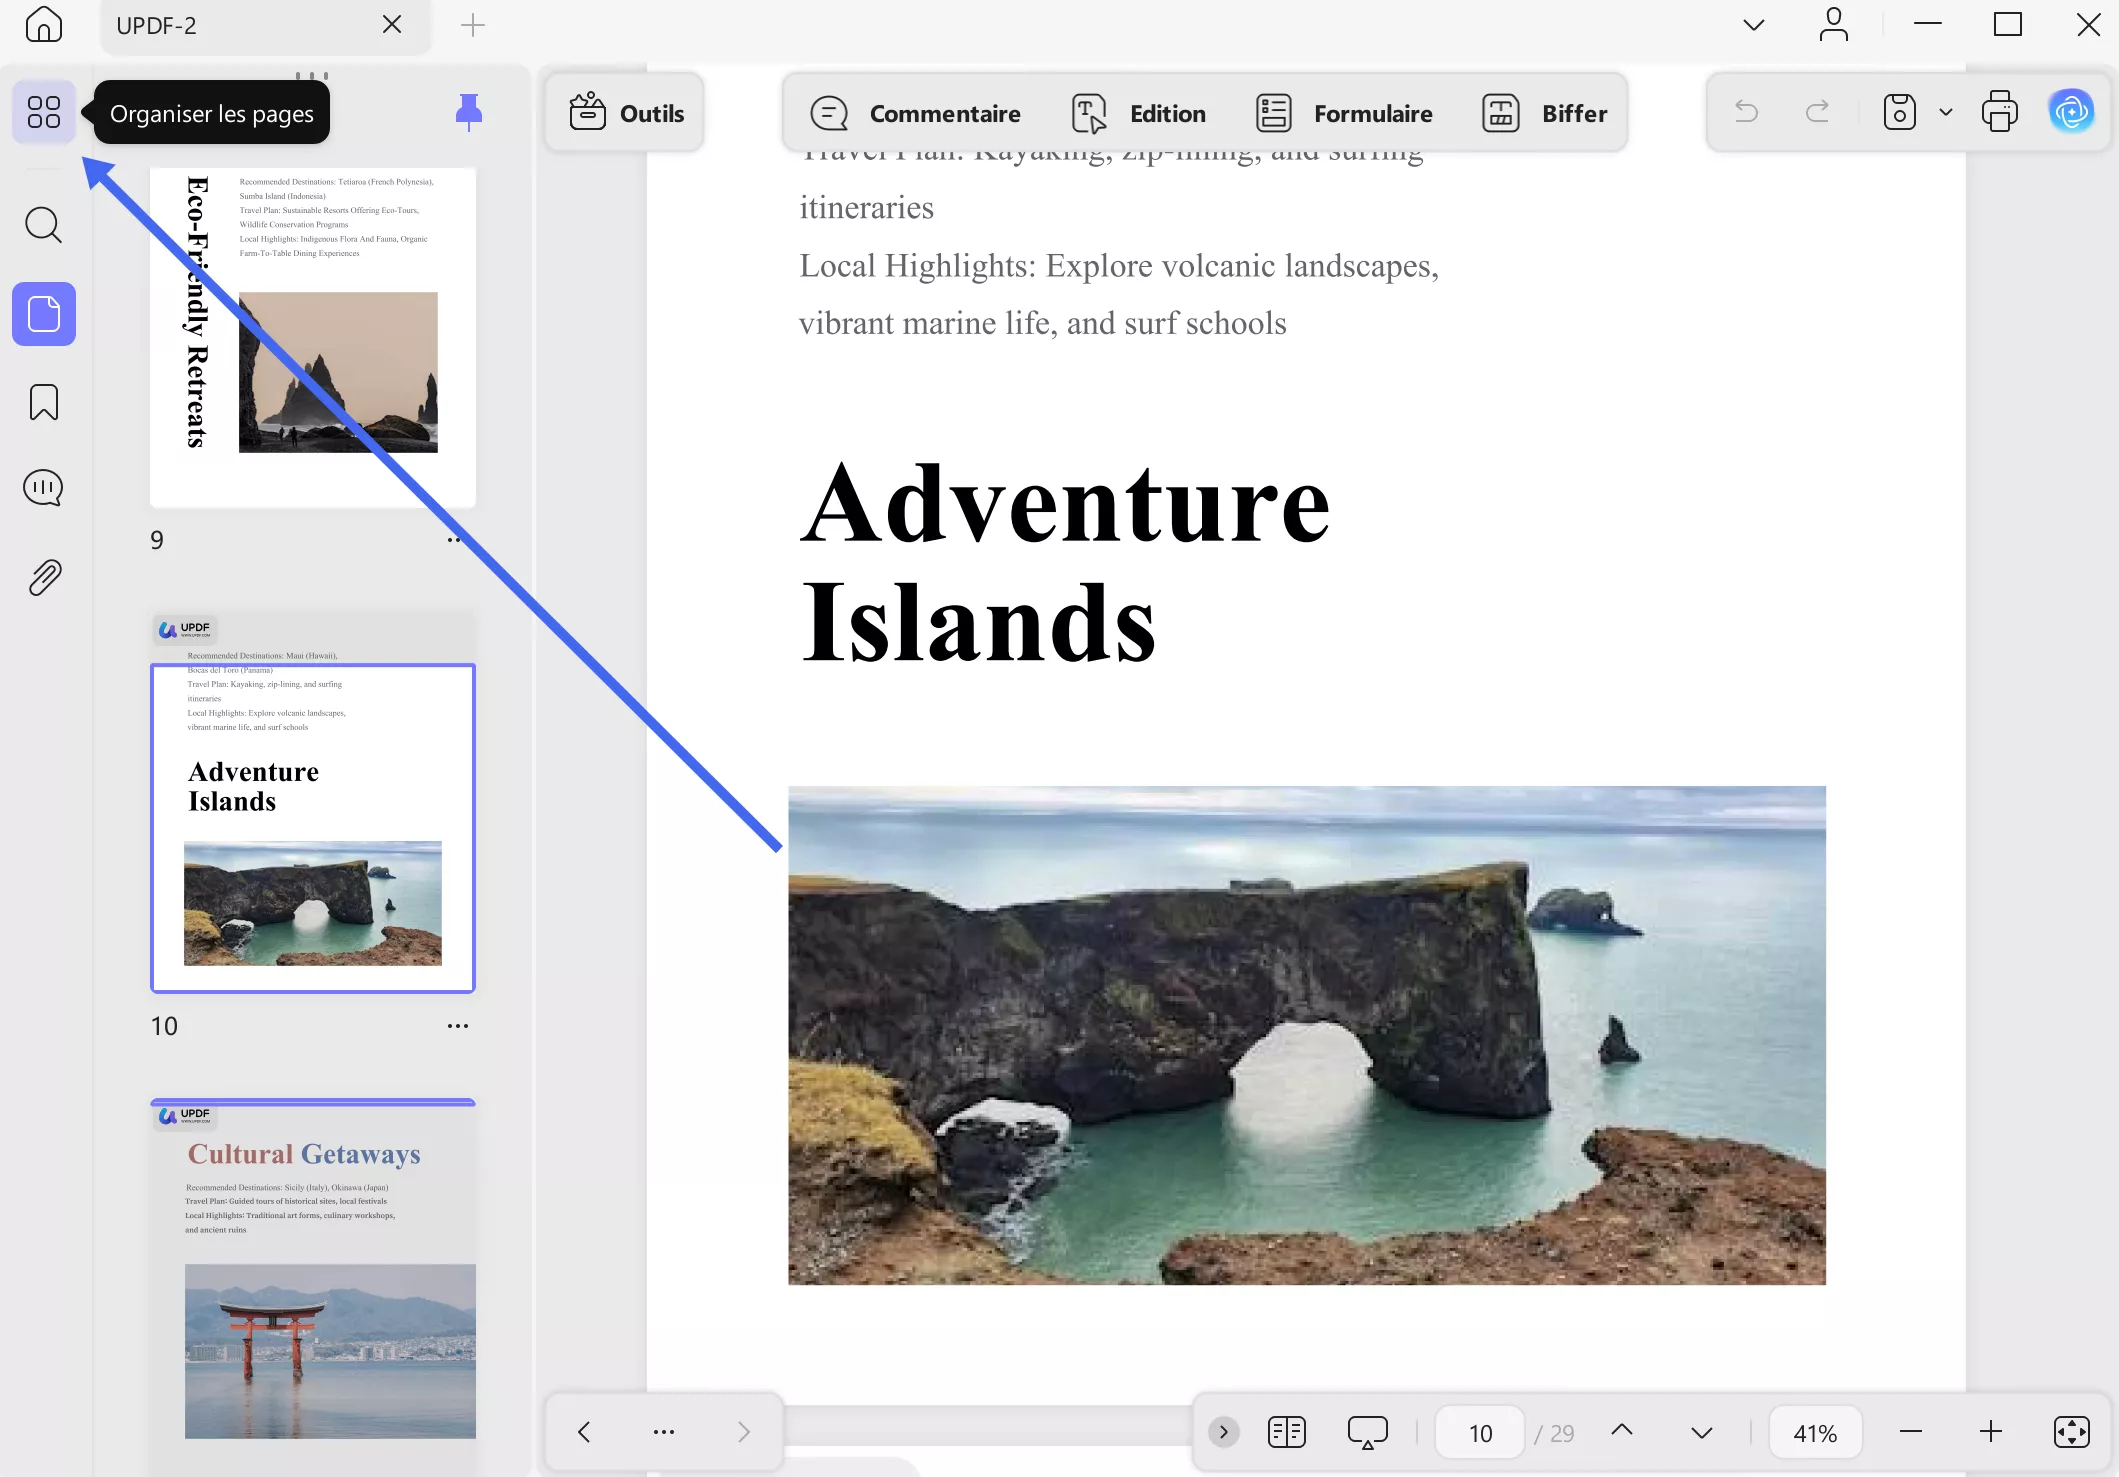This screenshot has height=1477, width=2119.
Task: Select the search icon in the sidebar
Action: click(43, 225)
